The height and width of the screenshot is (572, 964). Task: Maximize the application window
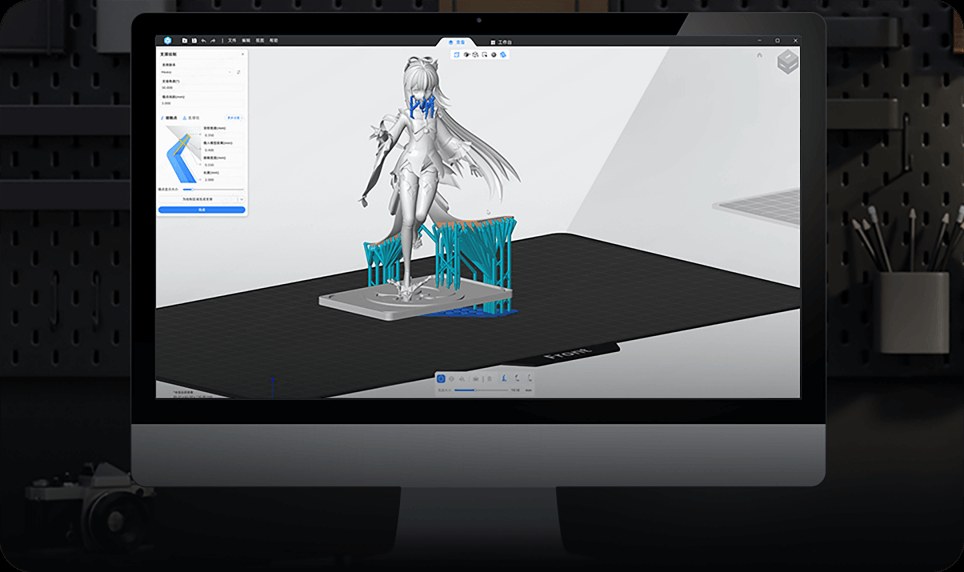777,41
